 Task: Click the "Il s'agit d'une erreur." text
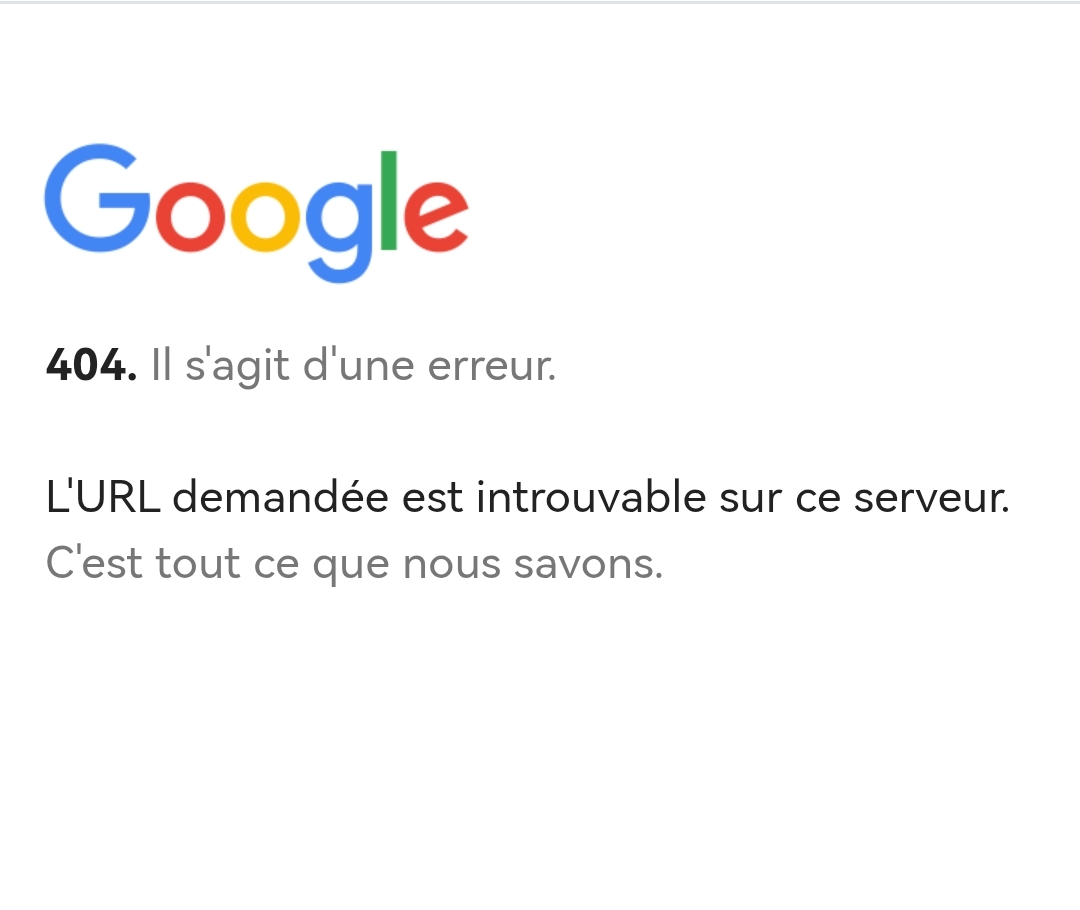coord(353,366)
